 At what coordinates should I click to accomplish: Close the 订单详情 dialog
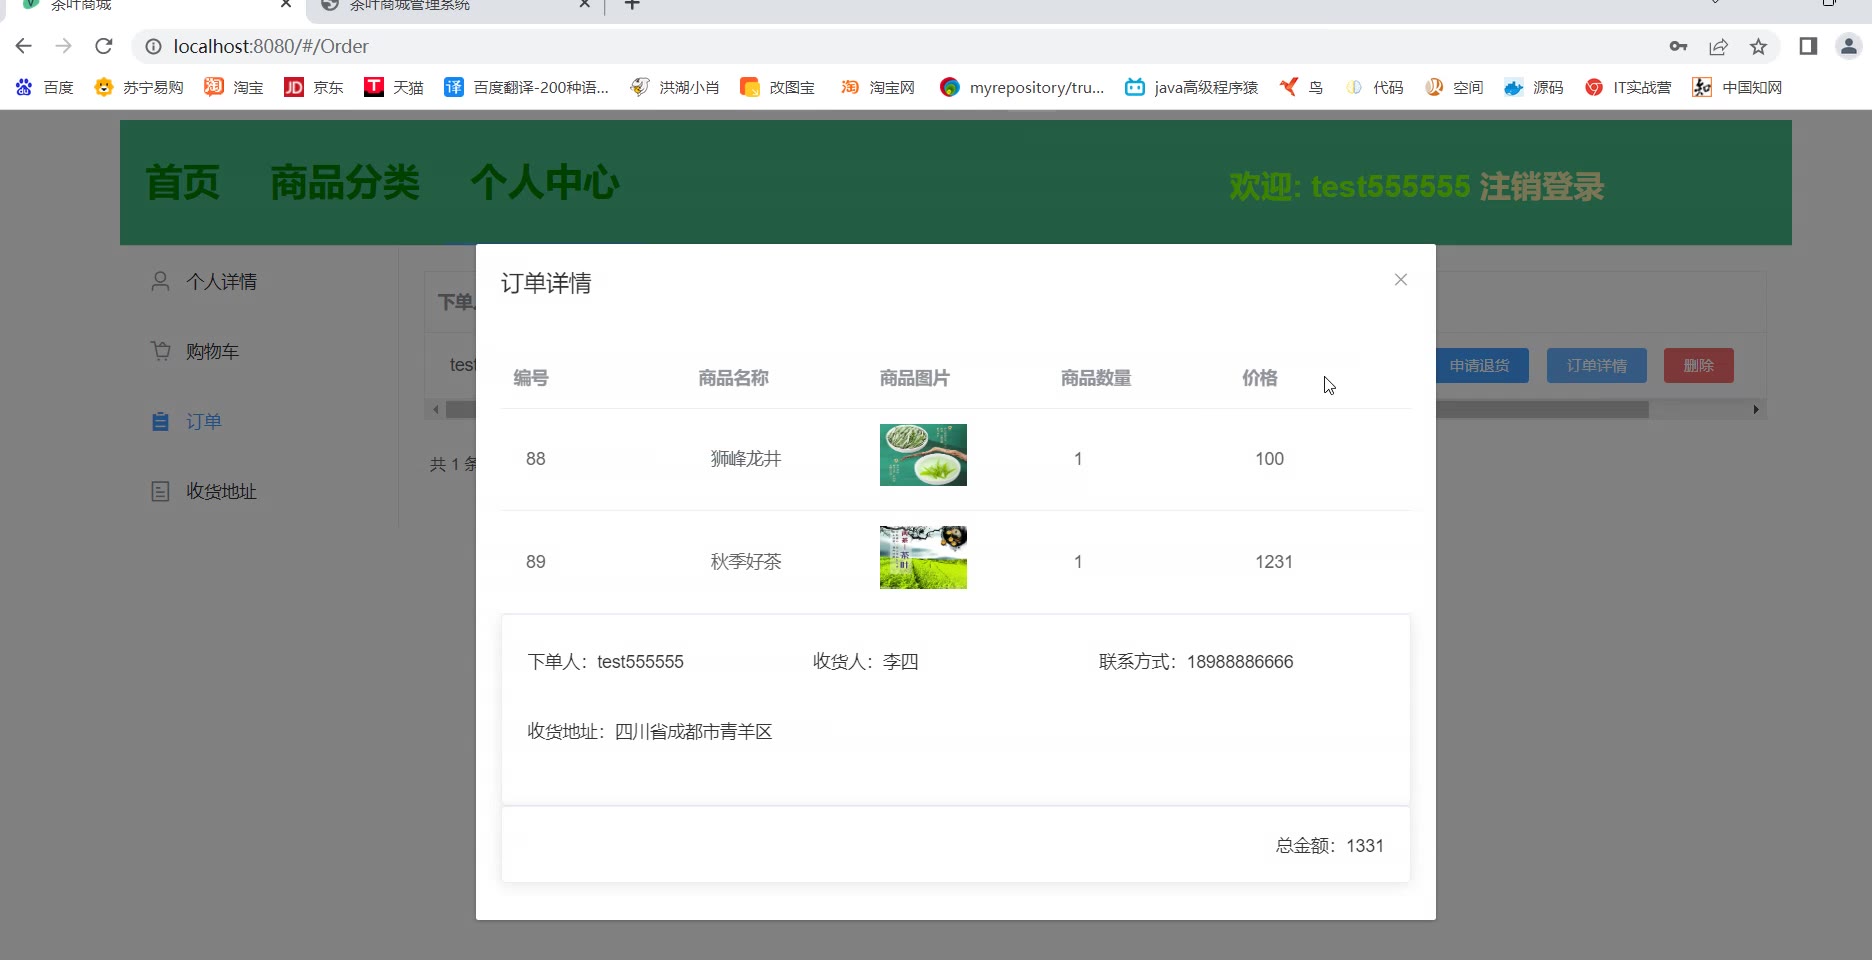coord(1400,280)
